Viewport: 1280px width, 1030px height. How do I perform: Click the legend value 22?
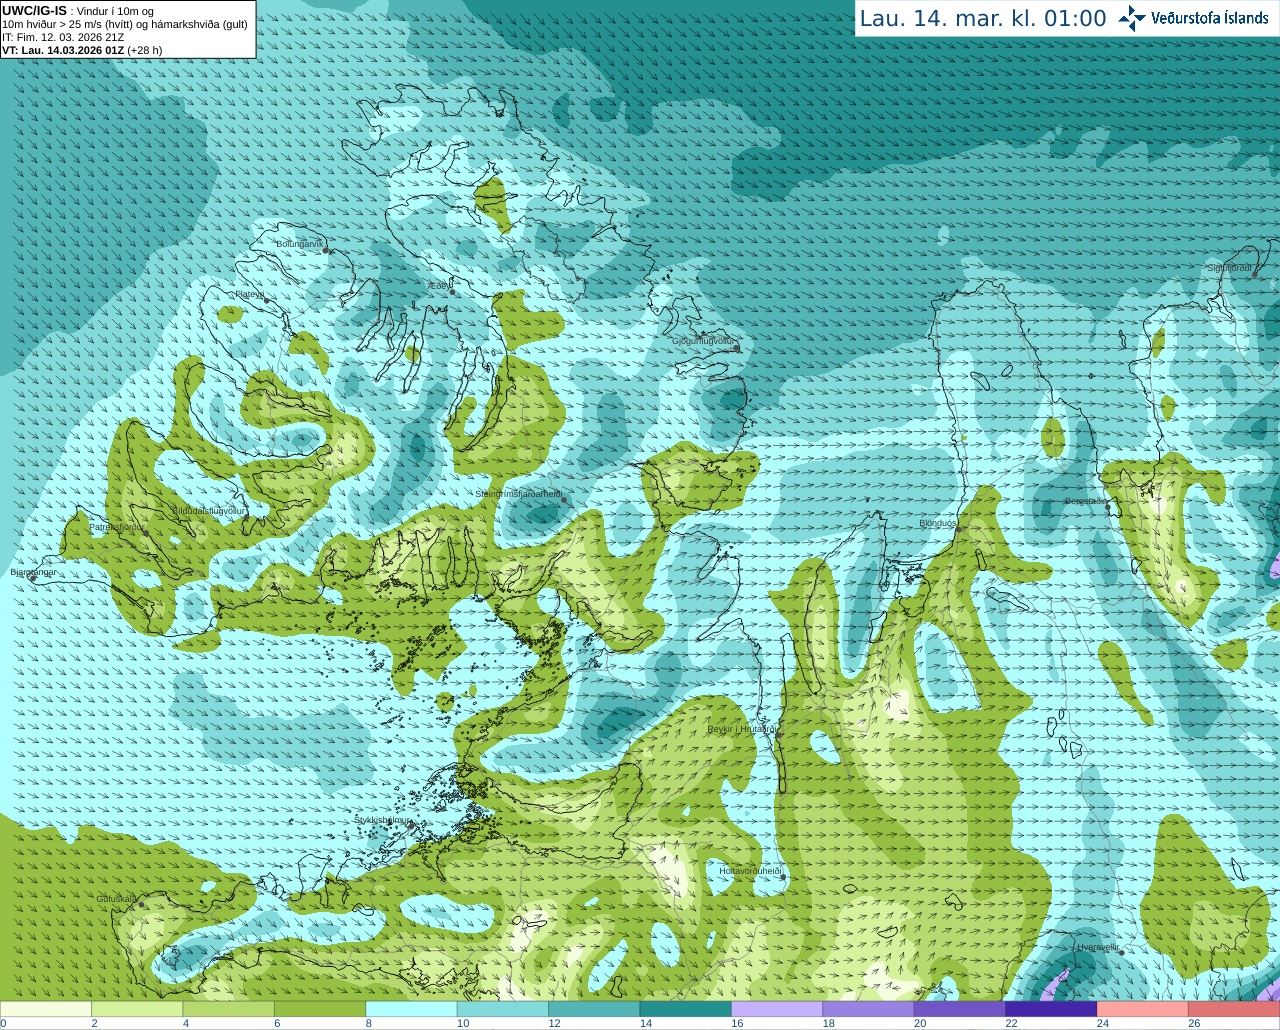coord(1011,1024)
